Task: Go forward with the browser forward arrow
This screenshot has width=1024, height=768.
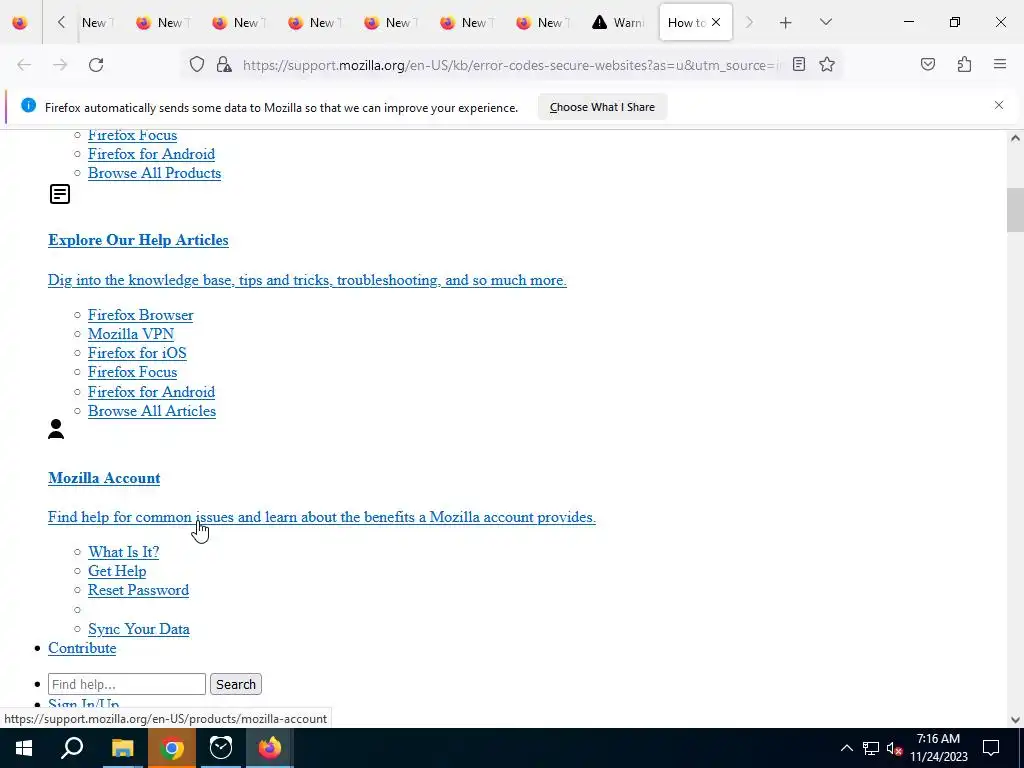Action: pos(60,65)
